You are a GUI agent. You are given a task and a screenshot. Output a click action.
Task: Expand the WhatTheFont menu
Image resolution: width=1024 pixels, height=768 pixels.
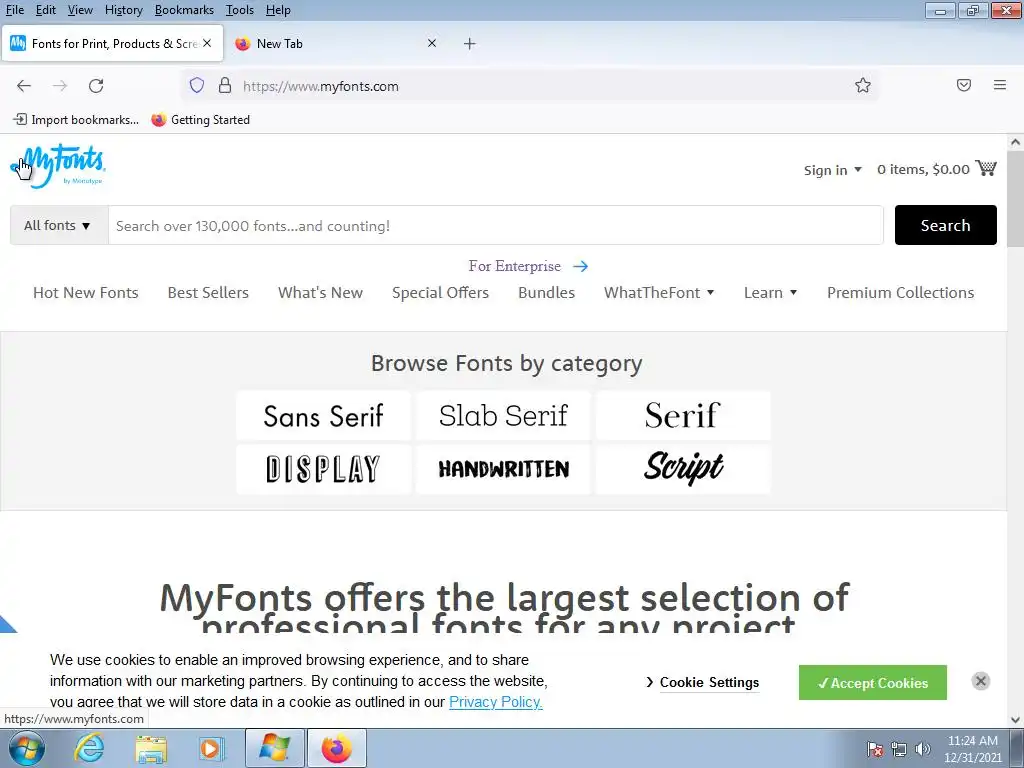point(659,293)
